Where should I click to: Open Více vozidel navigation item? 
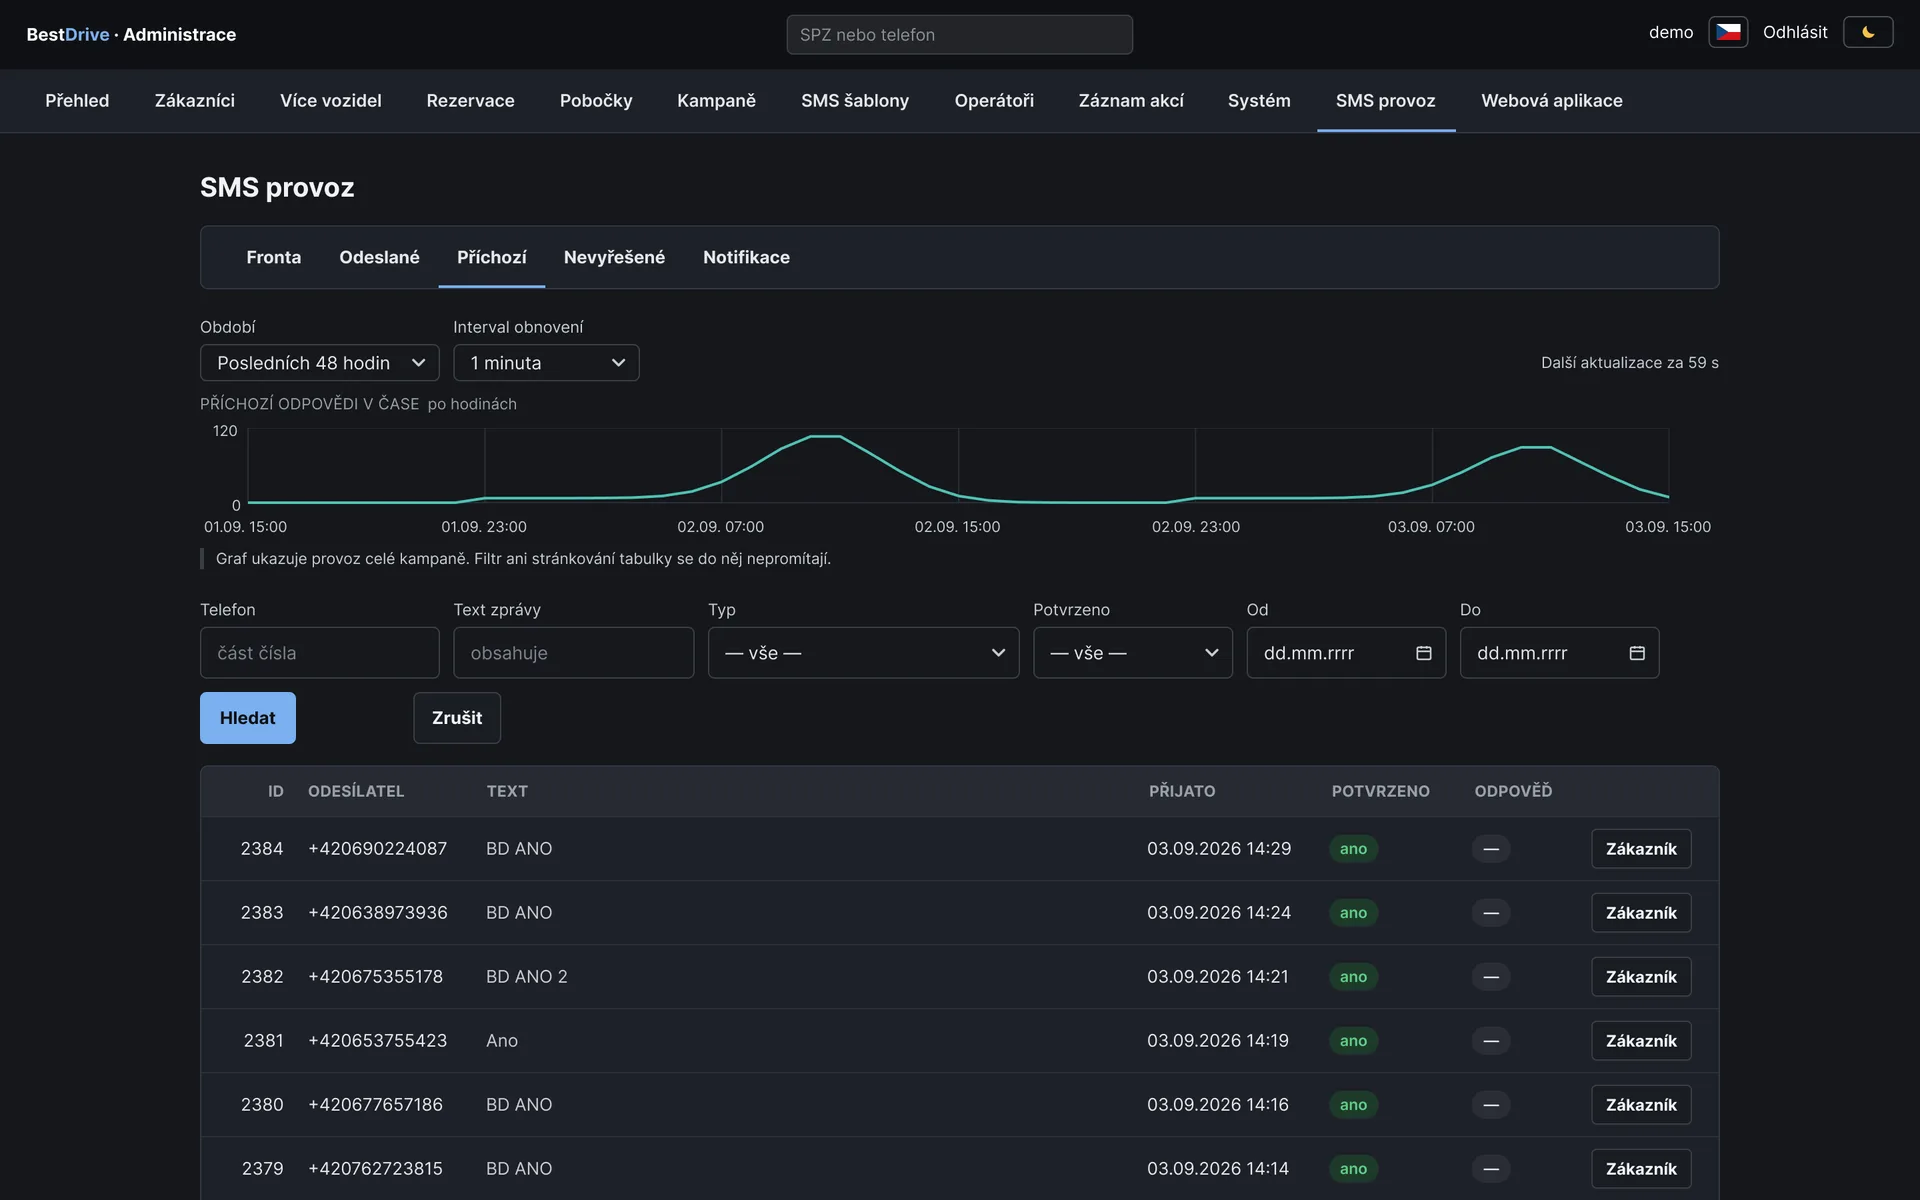point(330,101)
